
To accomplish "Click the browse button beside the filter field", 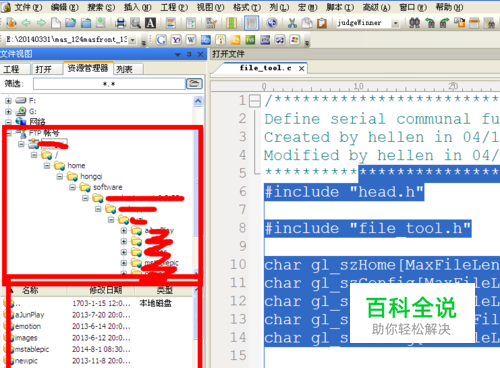I will coord(194,83).
